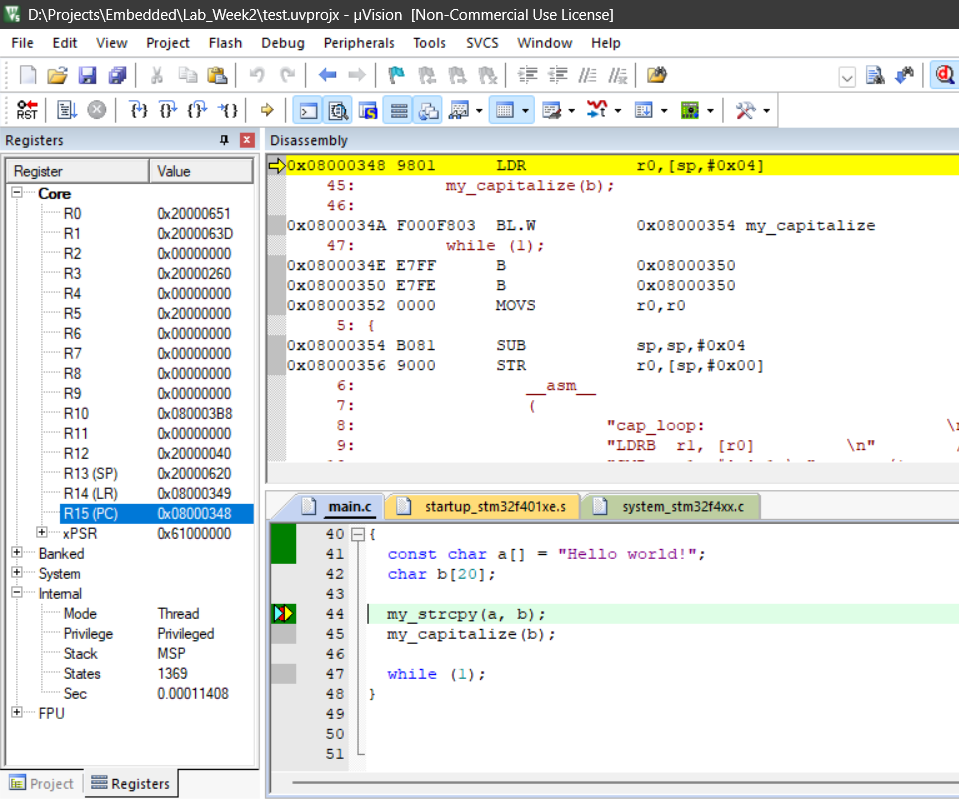Expand the FPU registers node
The width and height of the screenshot is (959, 802).
point(17,713)
